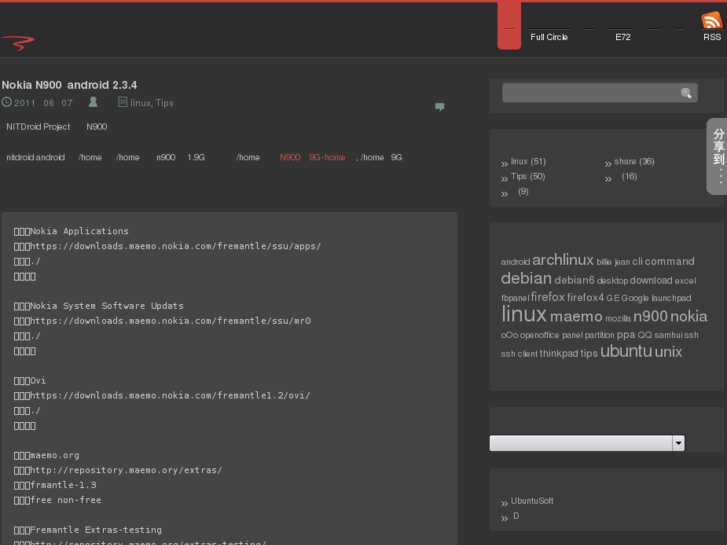Click the firefox tag
Screen dimensions: 727x545
pos(548,297)
